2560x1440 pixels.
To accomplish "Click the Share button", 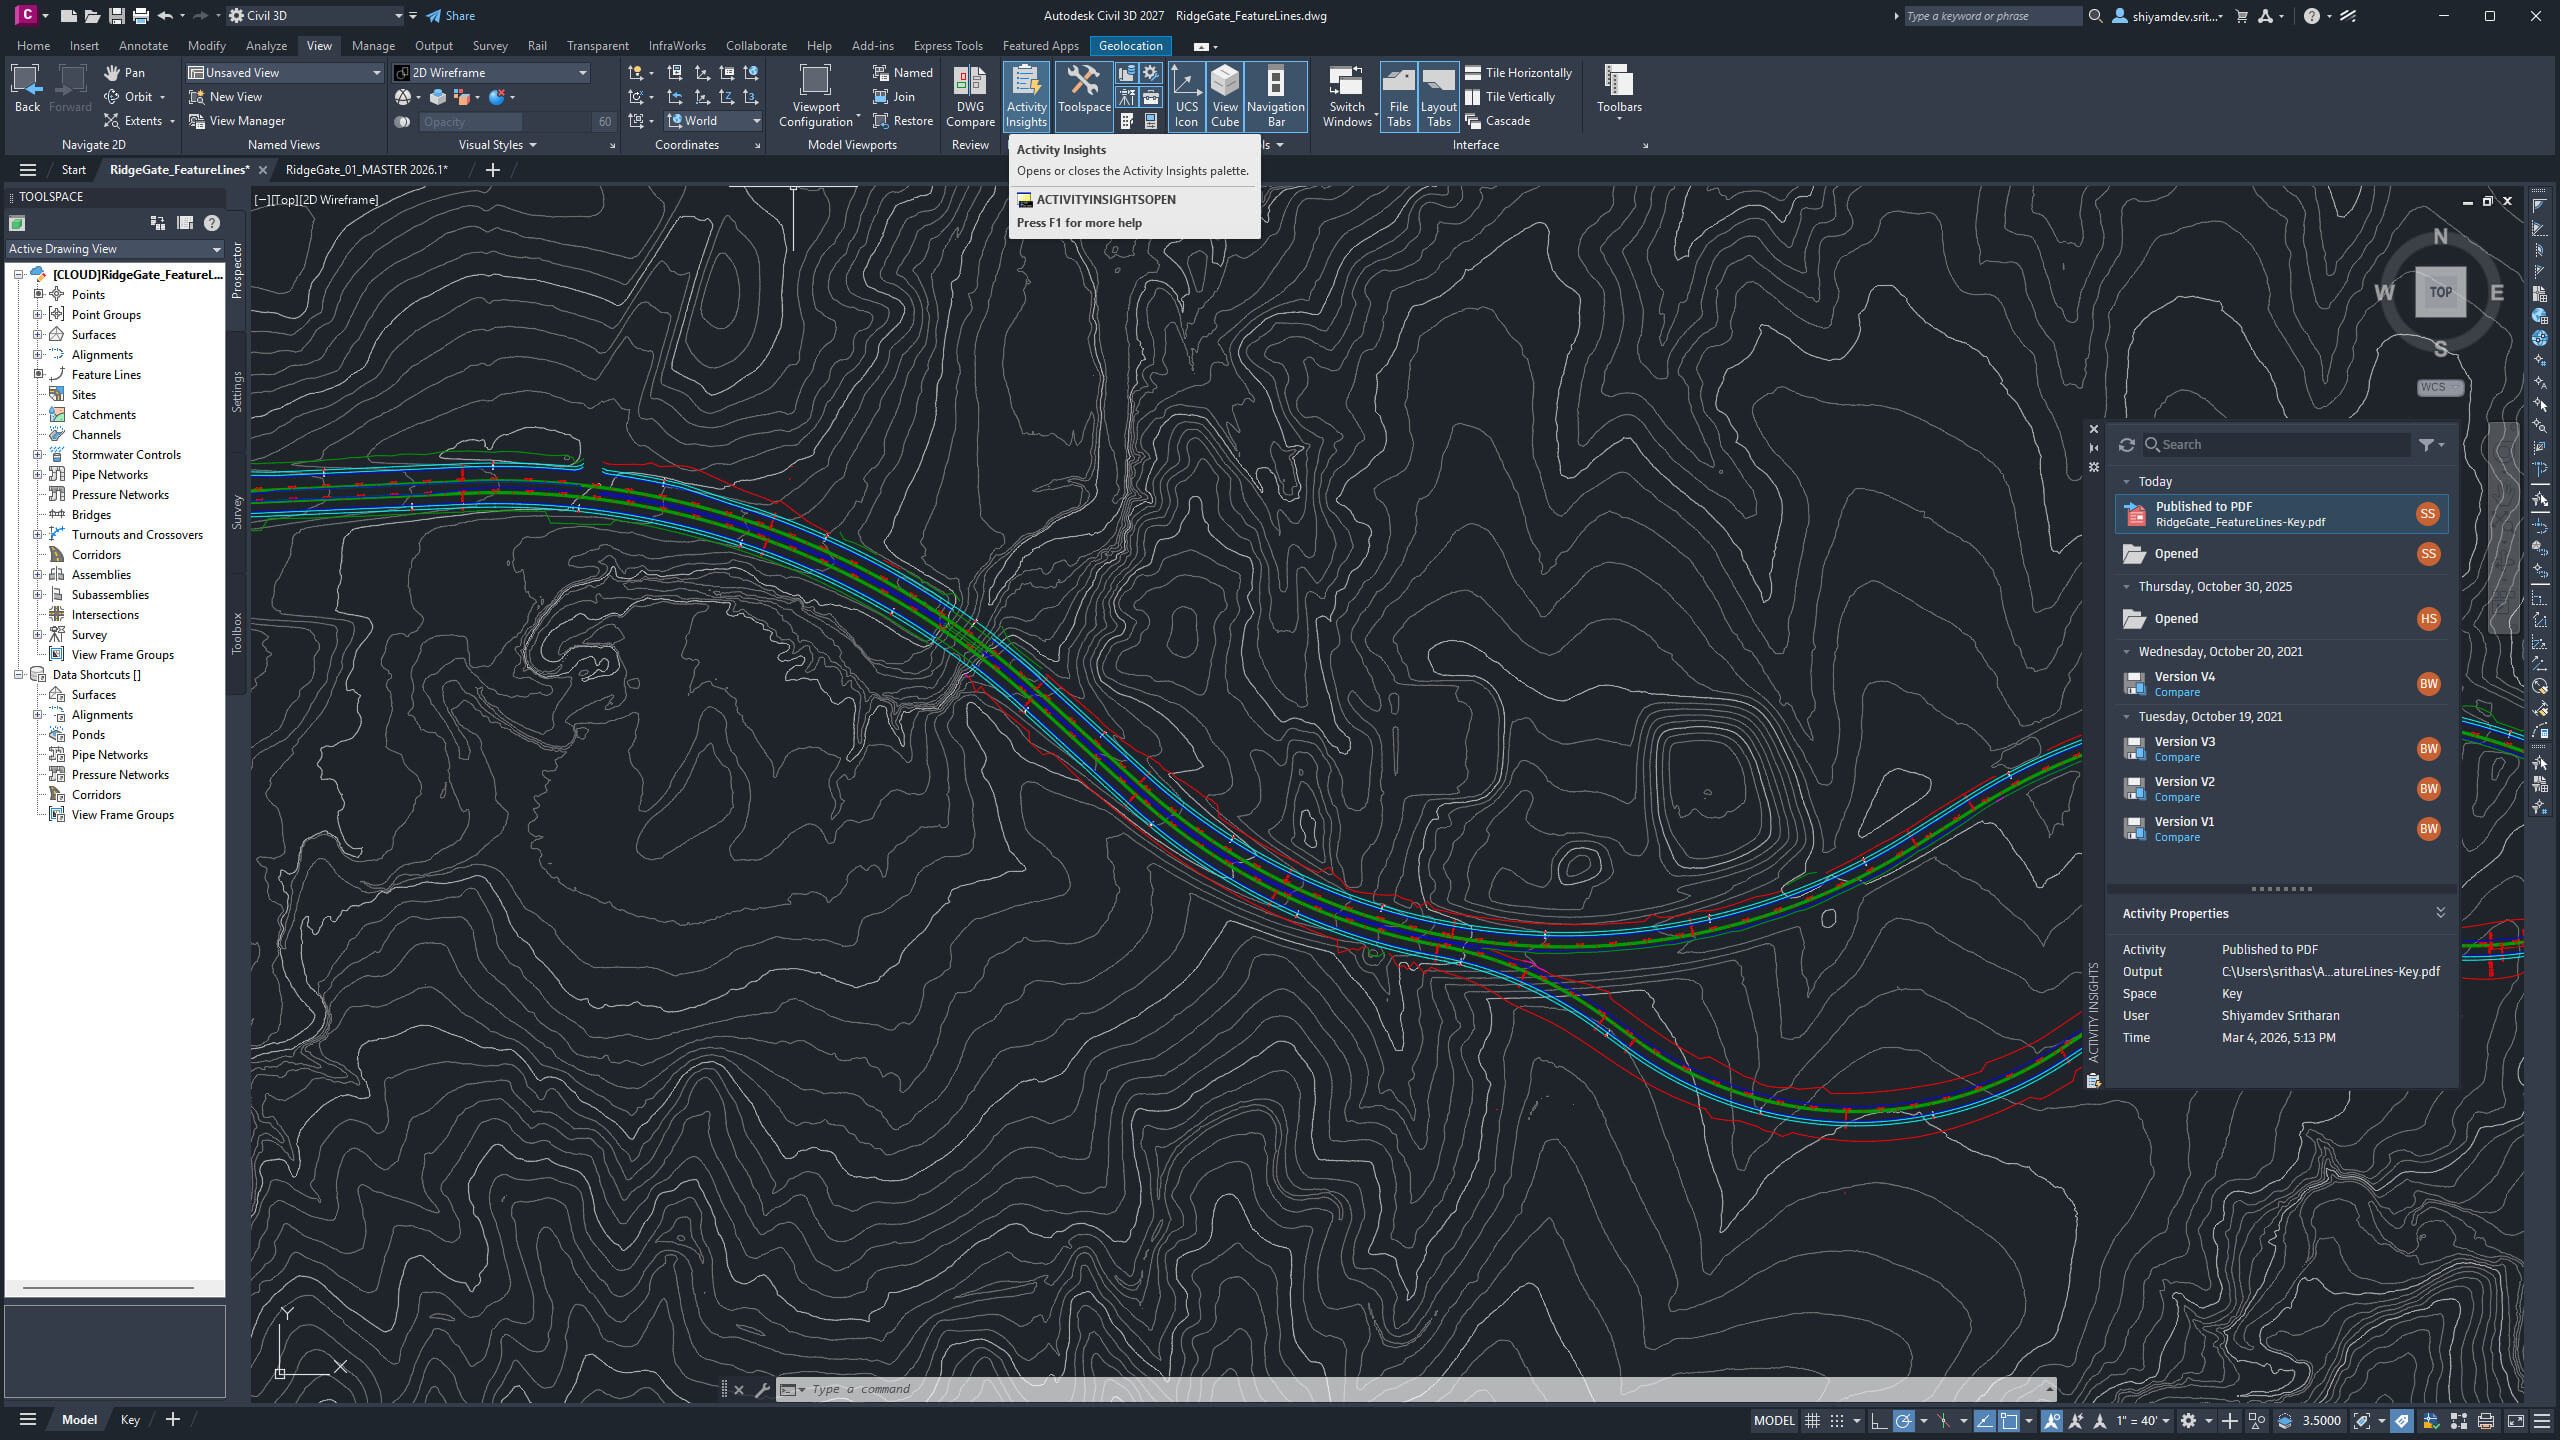I will pos(450,16).
